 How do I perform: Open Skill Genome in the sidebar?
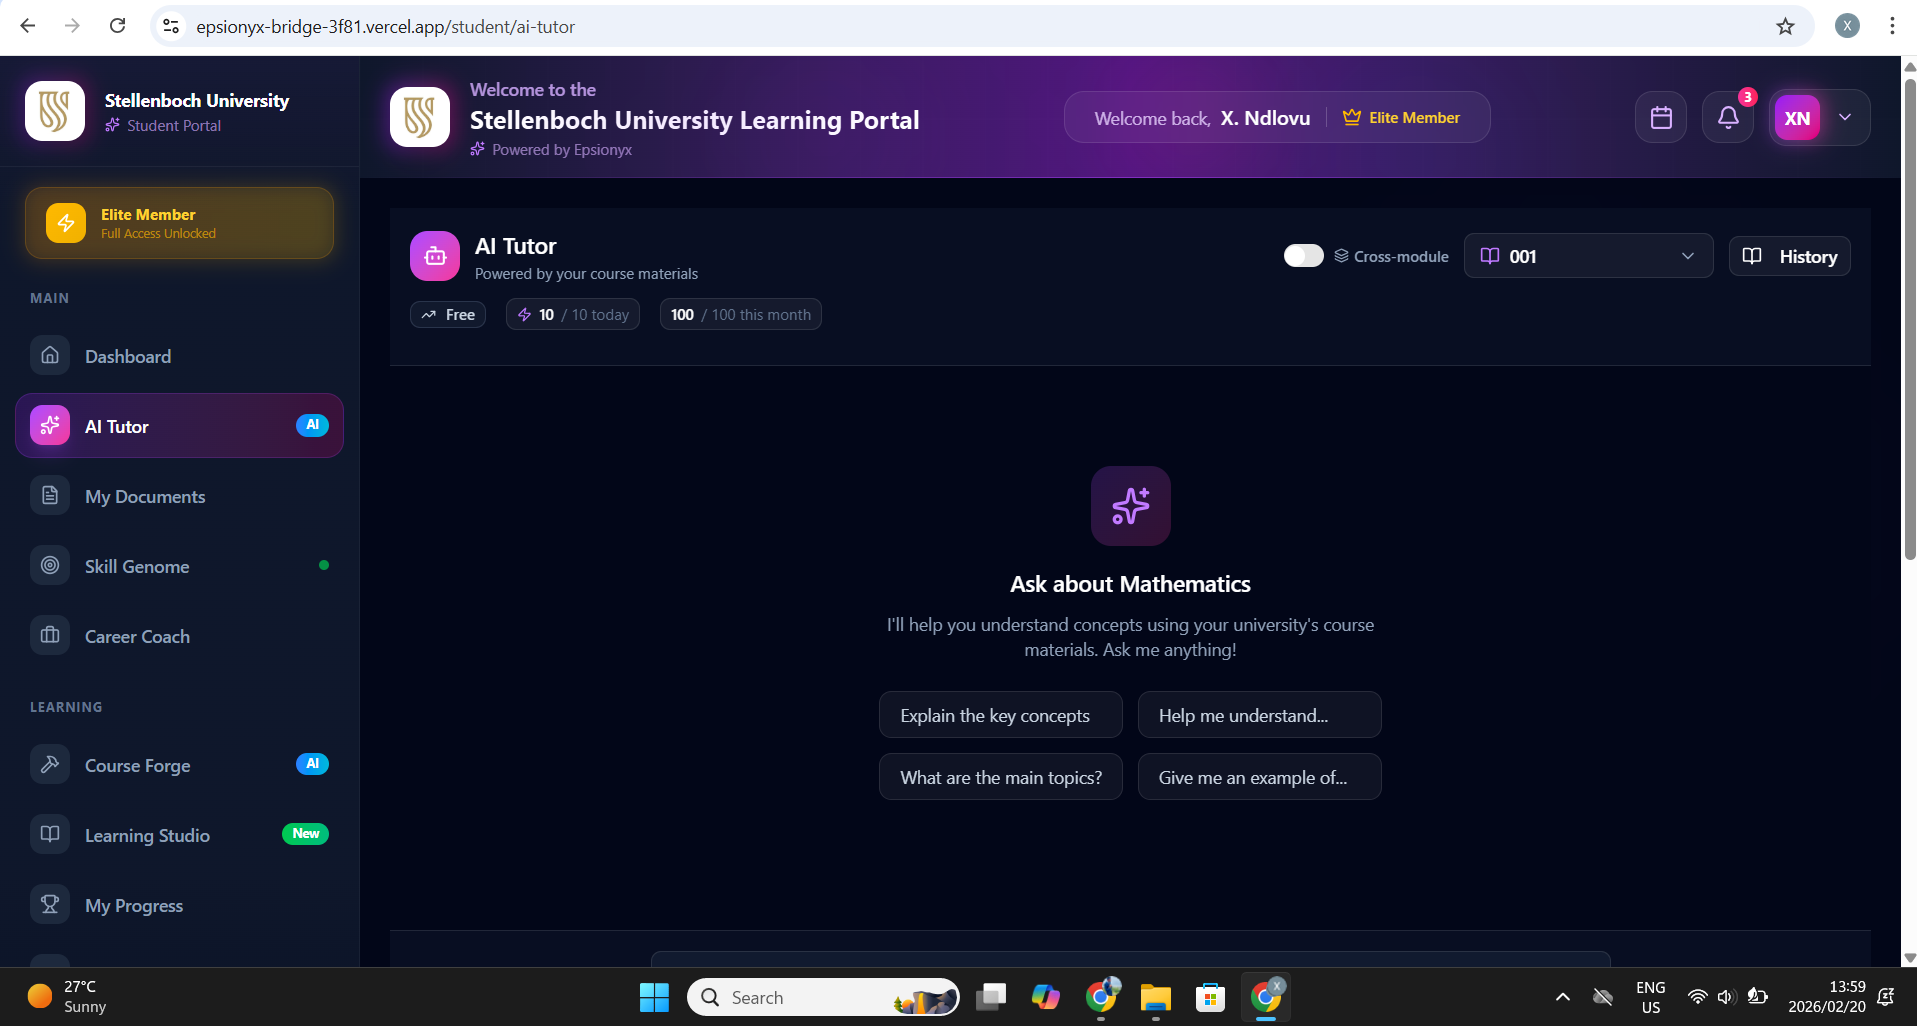[179, 566]
